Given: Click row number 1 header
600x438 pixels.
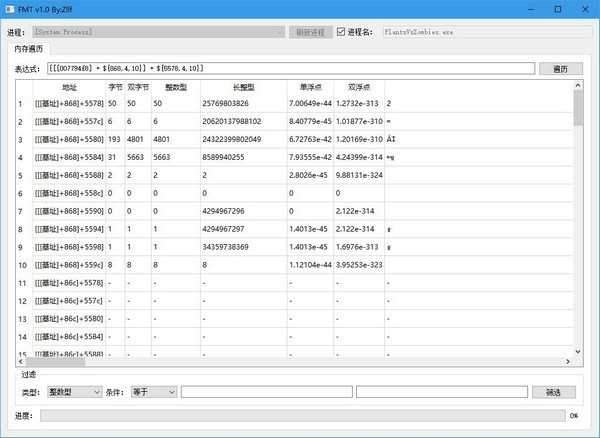Looking at the screenshot, I should point(24,104).
